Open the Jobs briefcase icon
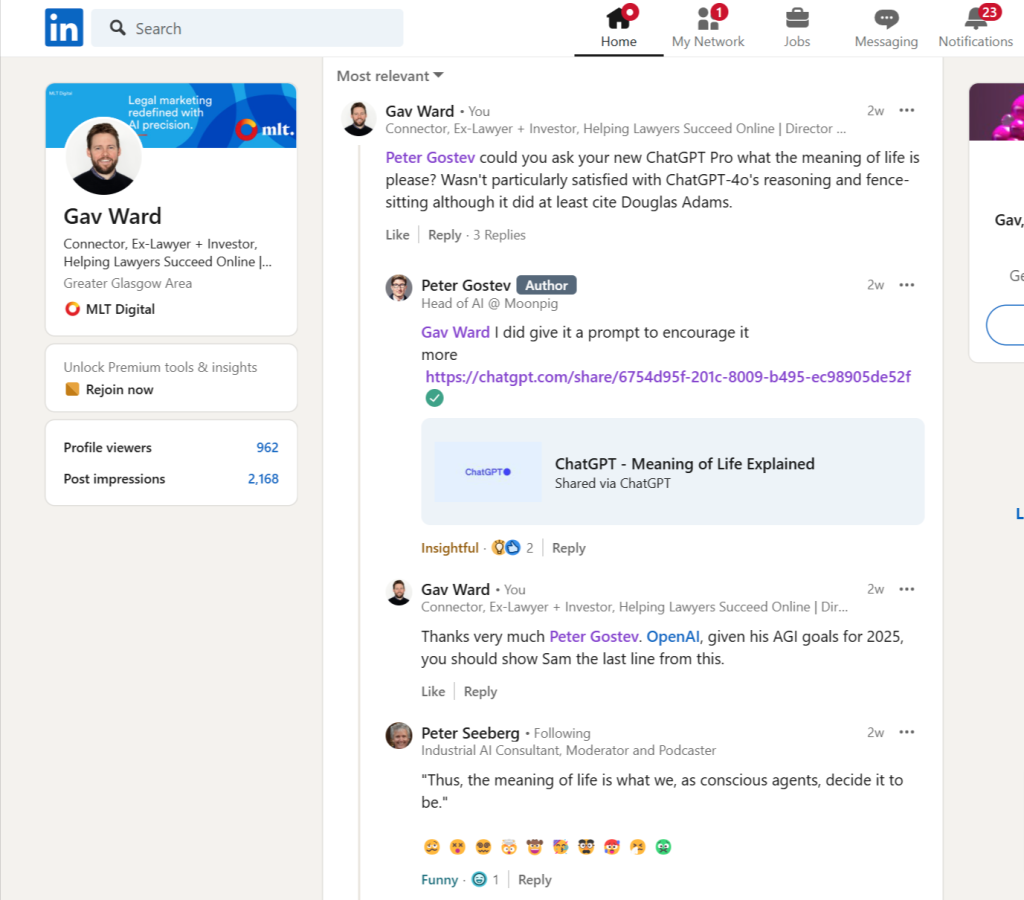Screen dimensions: 1024x900 797,18
